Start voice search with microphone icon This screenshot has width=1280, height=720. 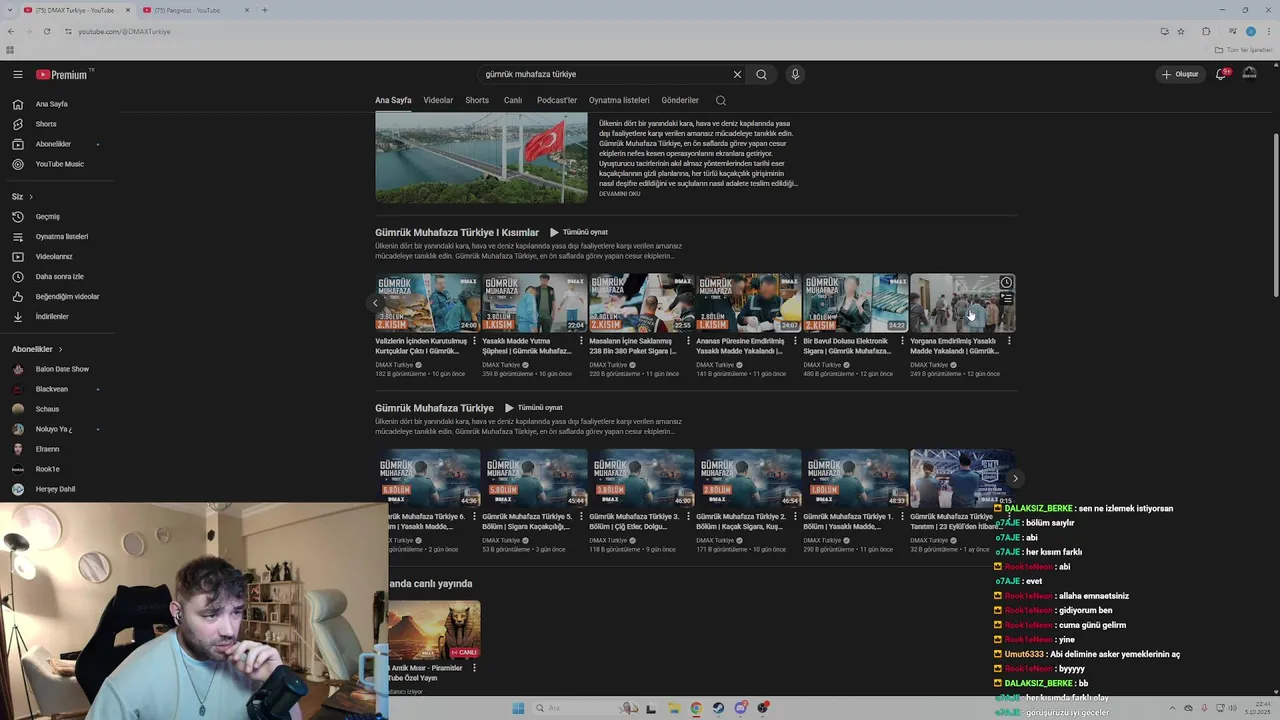[795, 74]
